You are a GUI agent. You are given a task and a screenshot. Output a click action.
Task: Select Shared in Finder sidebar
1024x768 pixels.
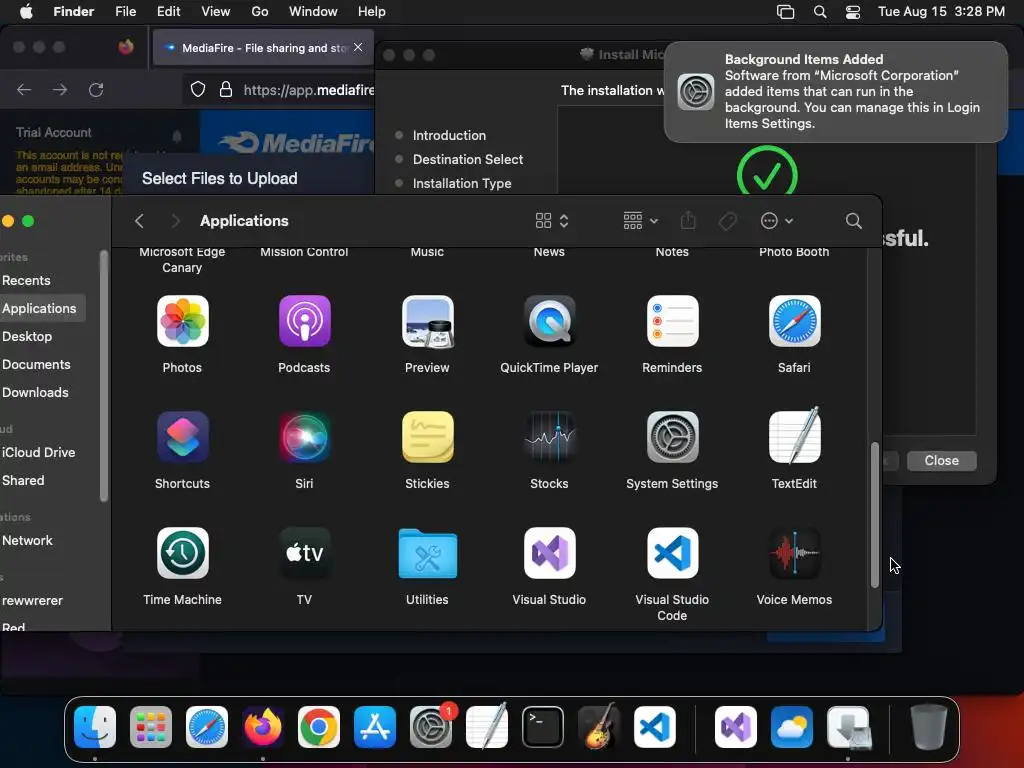tap(24, 480)
